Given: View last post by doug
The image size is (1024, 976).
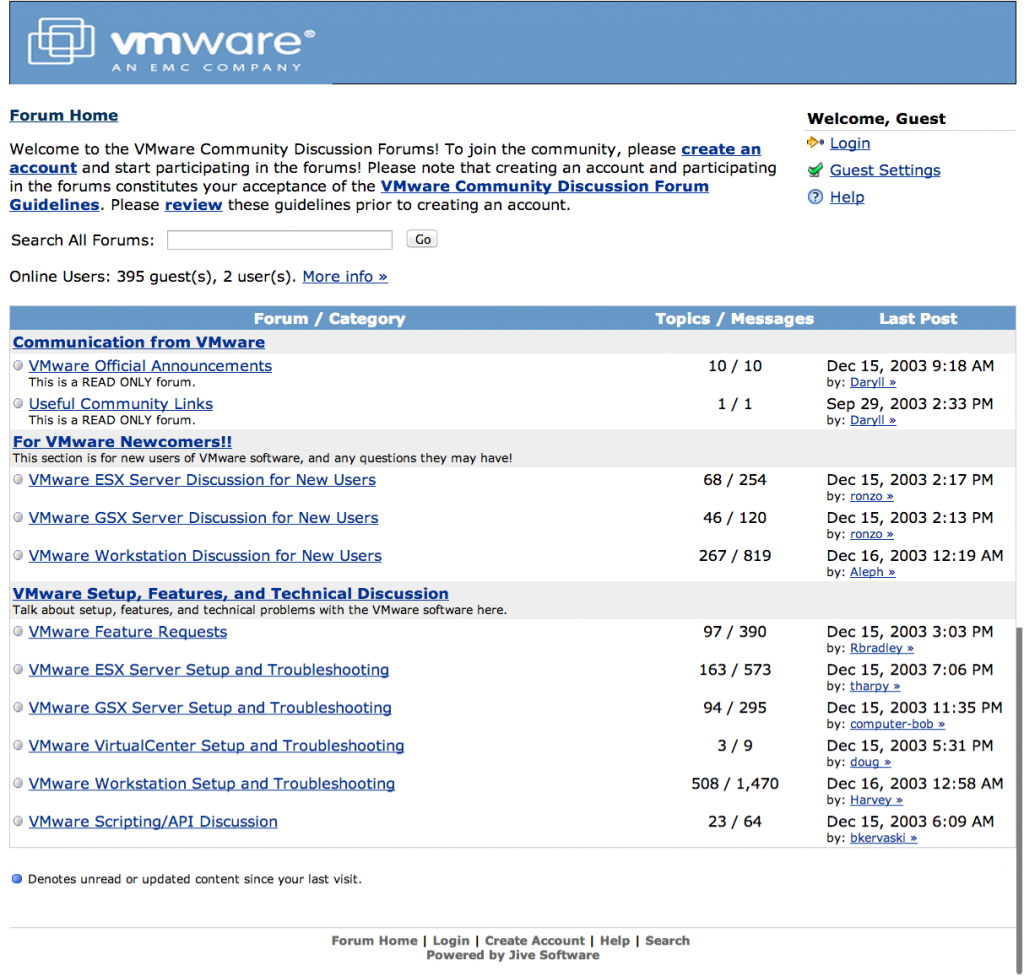Looking at the screenshot, I should [870, 762].
